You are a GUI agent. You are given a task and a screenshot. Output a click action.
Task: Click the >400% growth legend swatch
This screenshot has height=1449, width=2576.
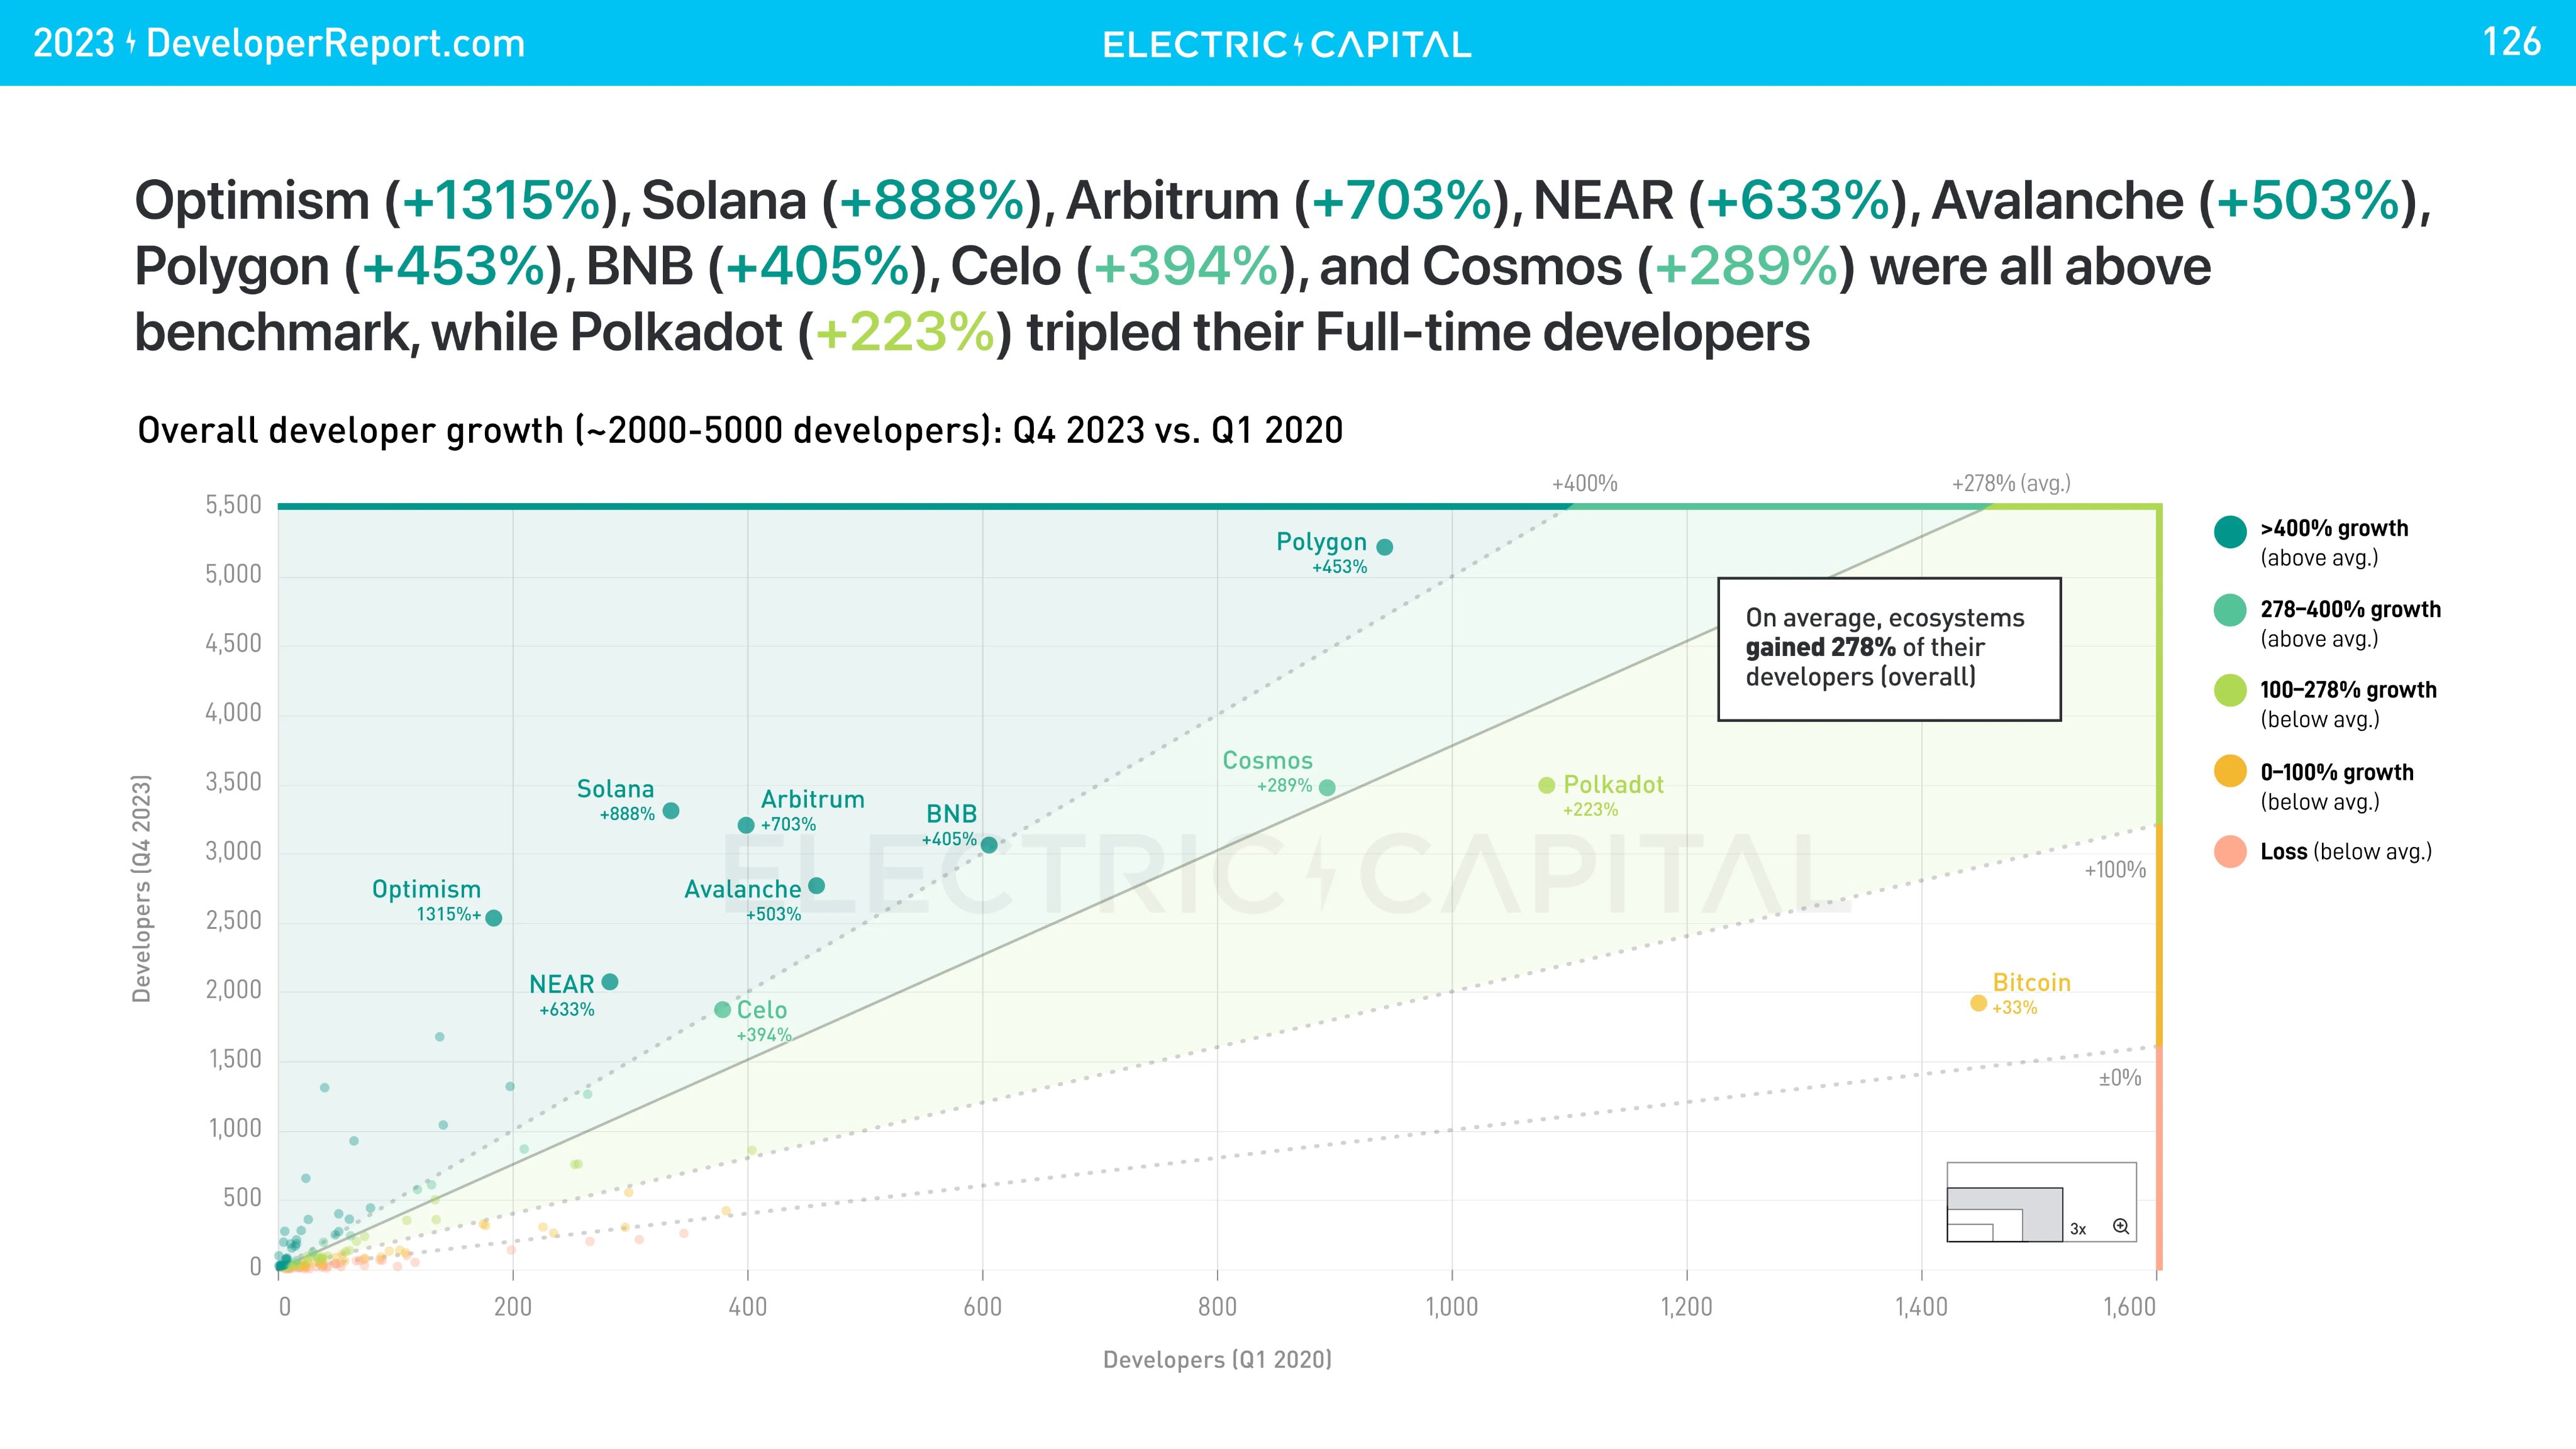pos(2230,532)
